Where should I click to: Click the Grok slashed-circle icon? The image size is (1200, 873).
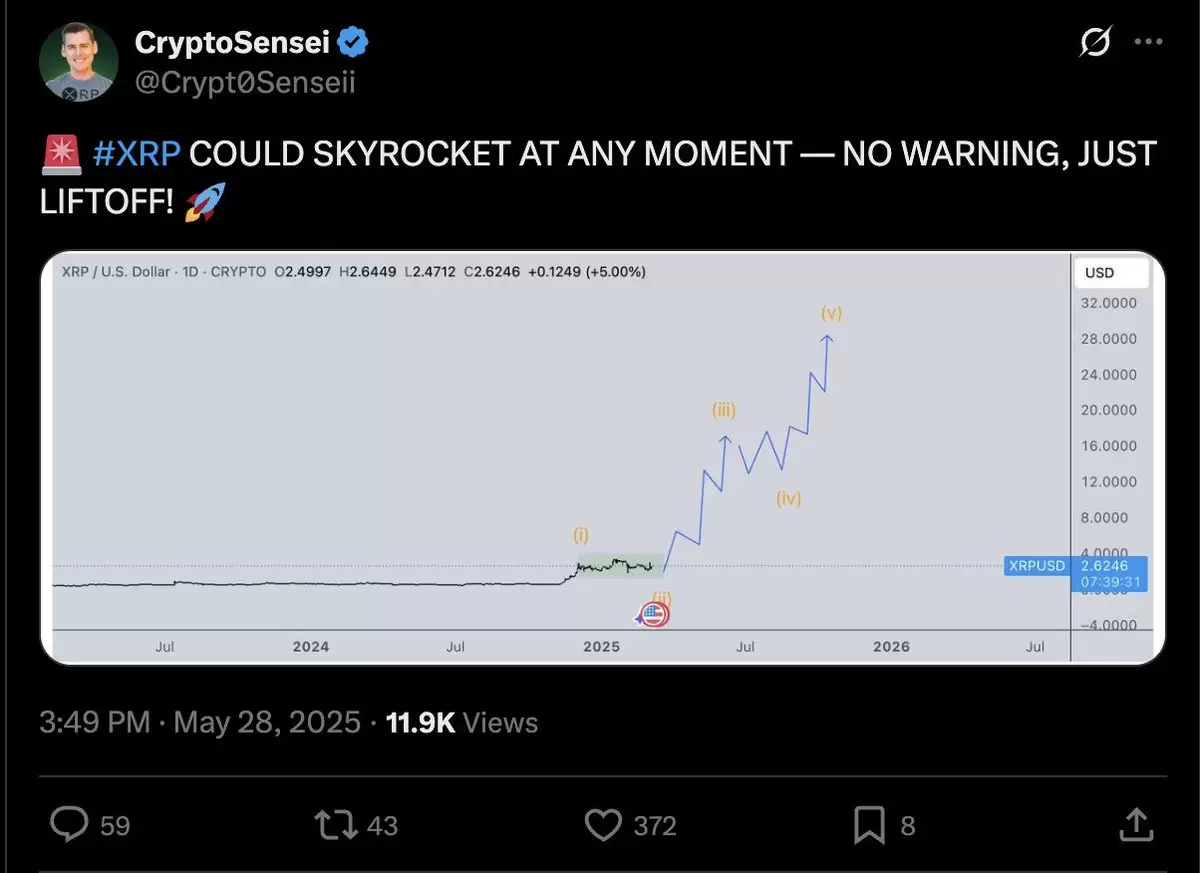[1095, 43]
